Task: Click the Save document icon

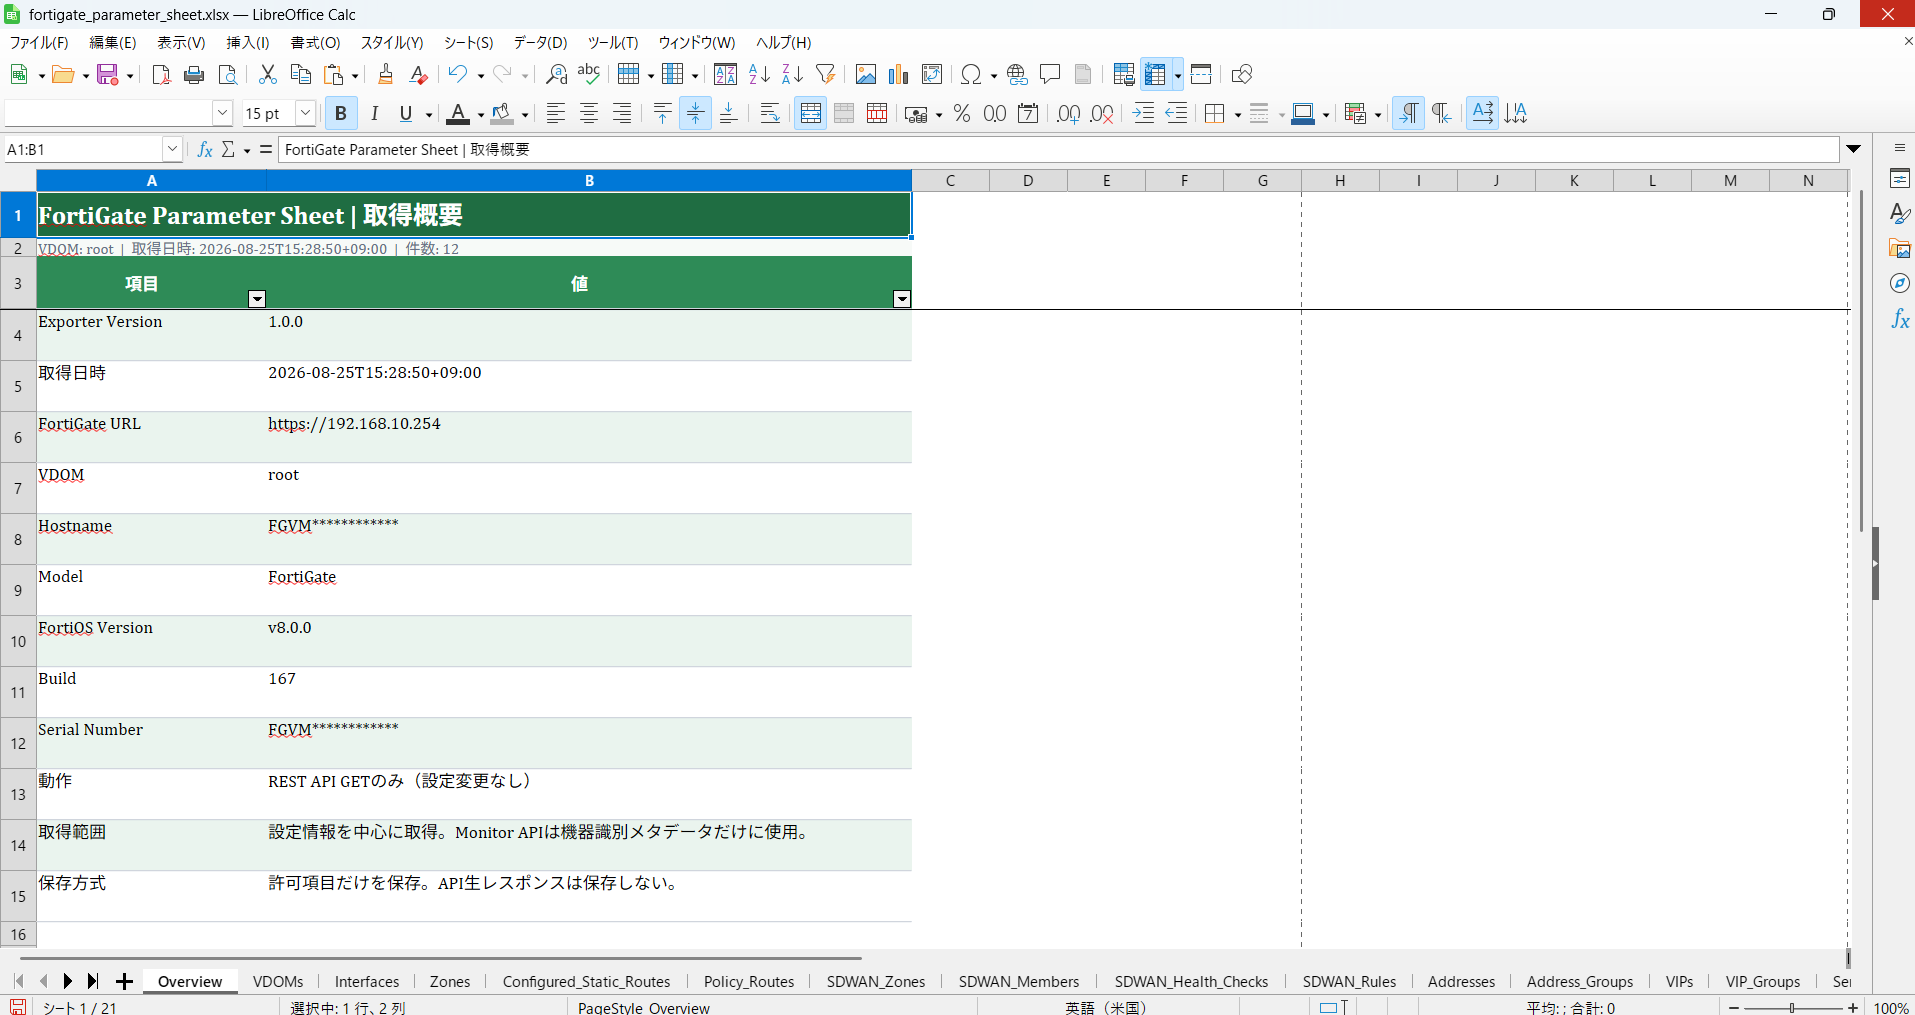Action: coord(108,75)
